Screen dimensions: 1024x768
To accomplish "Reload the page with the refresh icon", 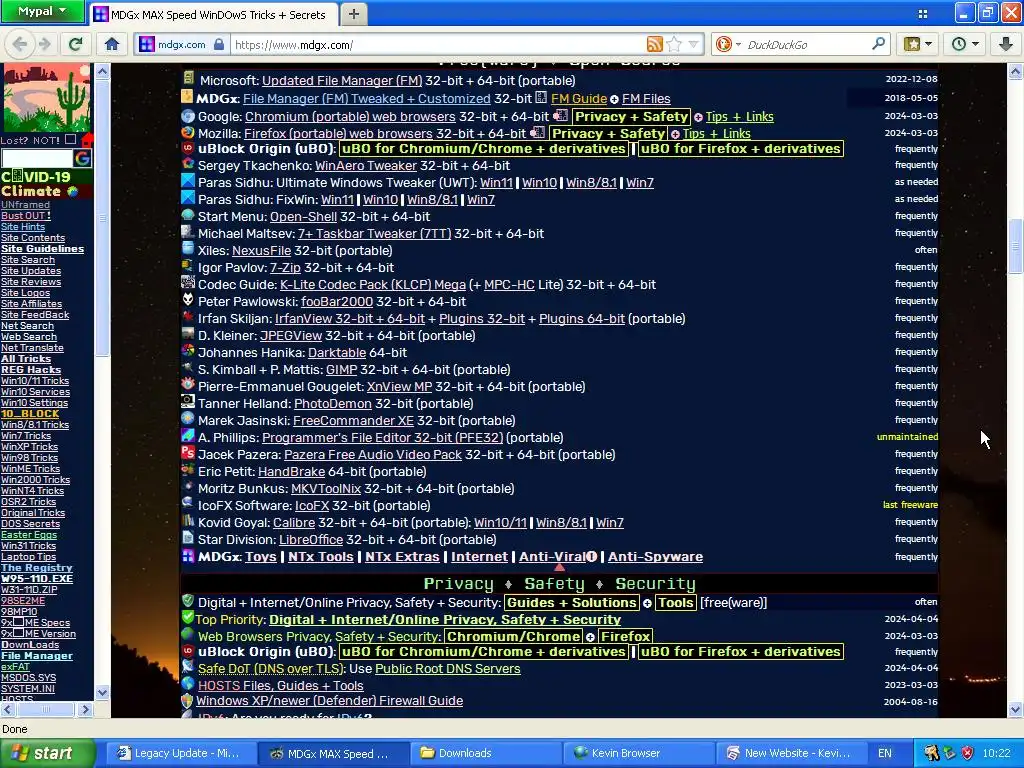I will coord(76,44).
